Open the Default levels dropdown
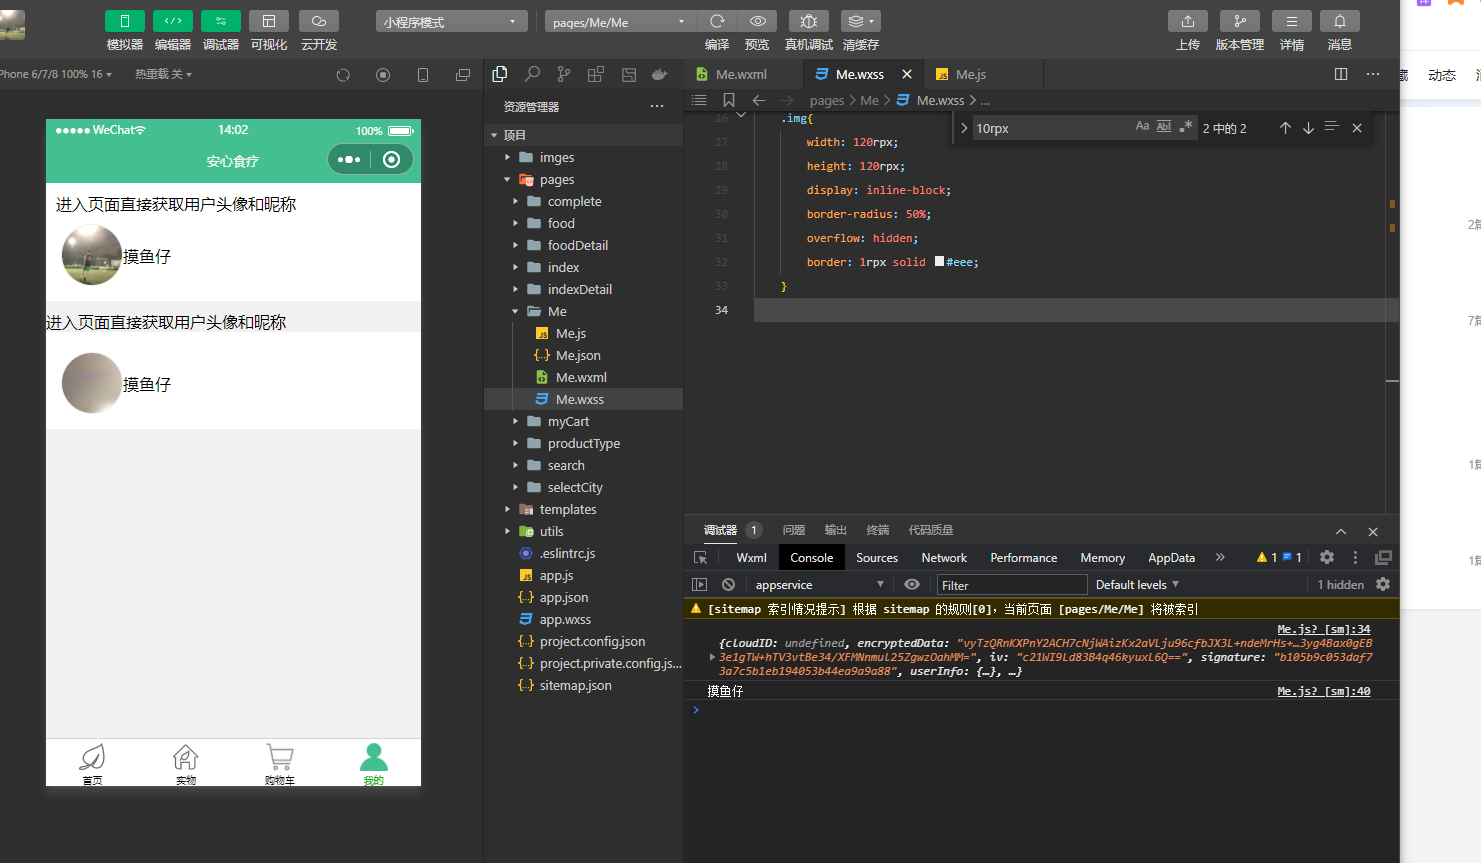 coord(1138,585)
